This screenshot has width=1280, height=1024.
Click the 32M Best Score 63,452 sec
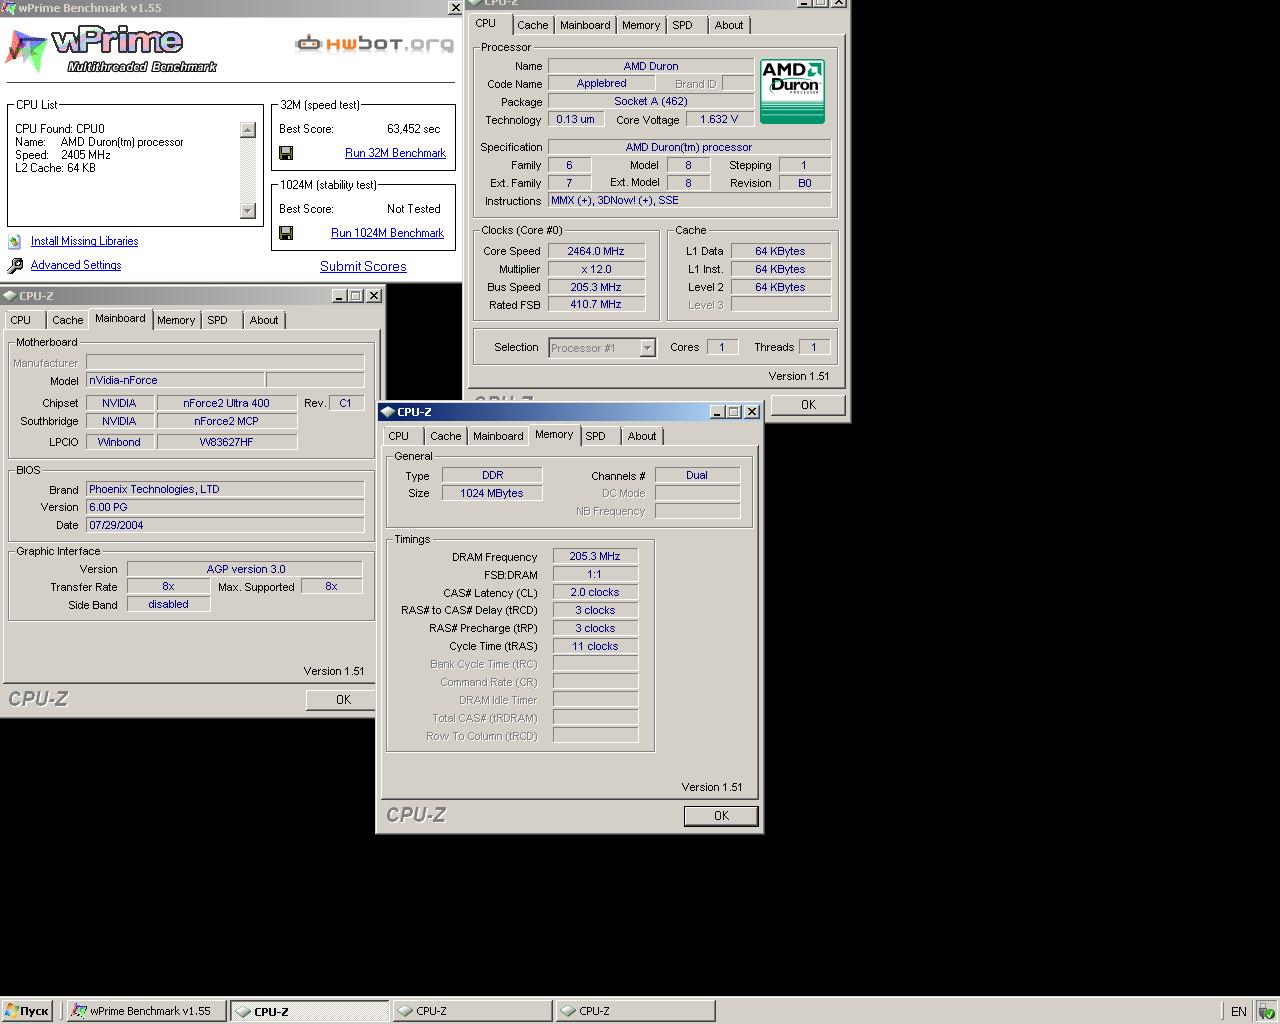coord(413,129)
